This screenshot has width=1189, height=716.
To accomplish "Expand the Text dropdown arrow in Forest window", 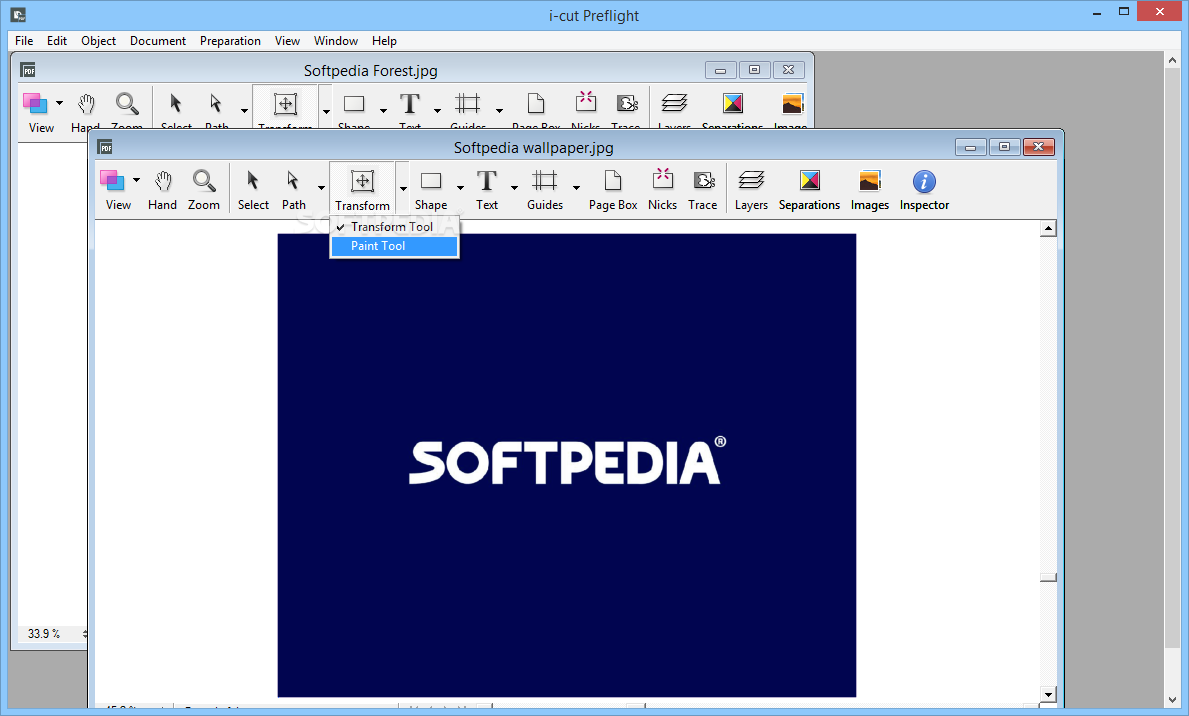I will 437,111.
